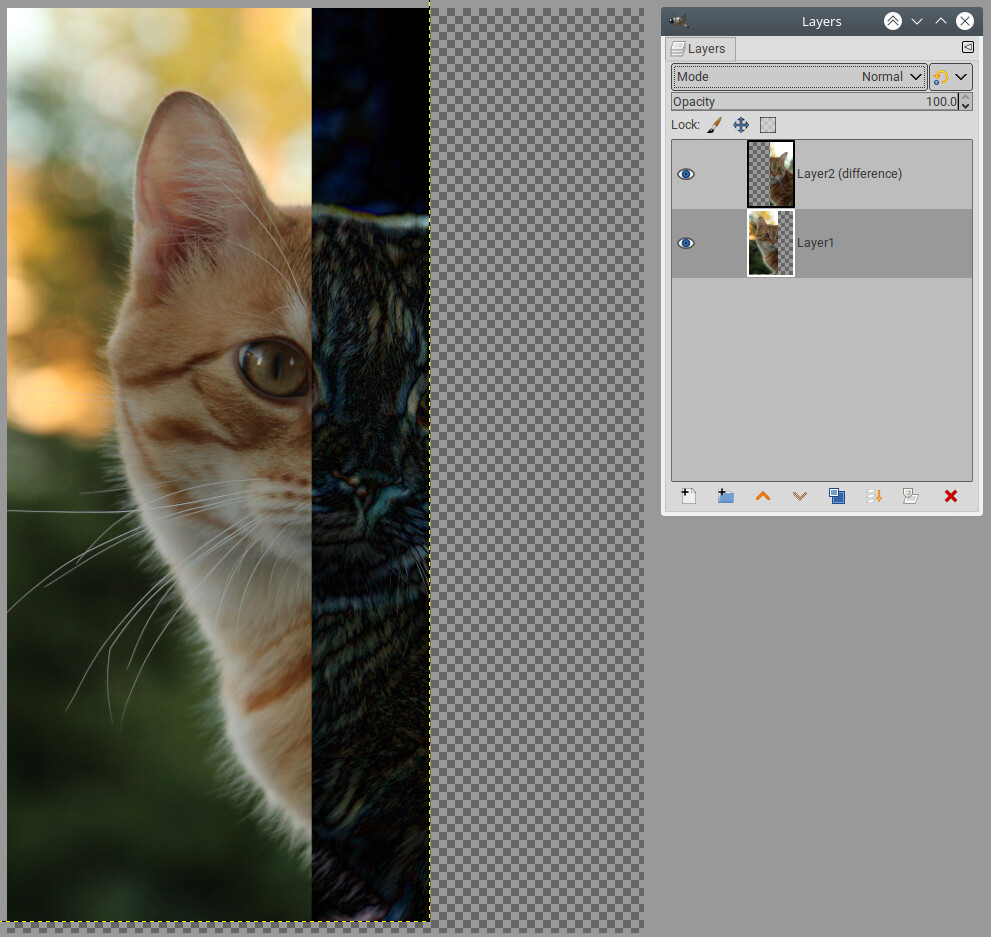The image size is (991, 937).
Task: Click the Opacity slider
Action: [x=814, y=102]
